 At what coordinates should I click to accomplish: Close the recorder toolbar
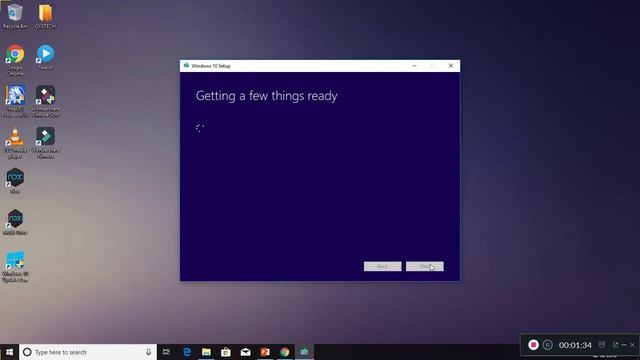pyautogui.click(x=633, y=345)
